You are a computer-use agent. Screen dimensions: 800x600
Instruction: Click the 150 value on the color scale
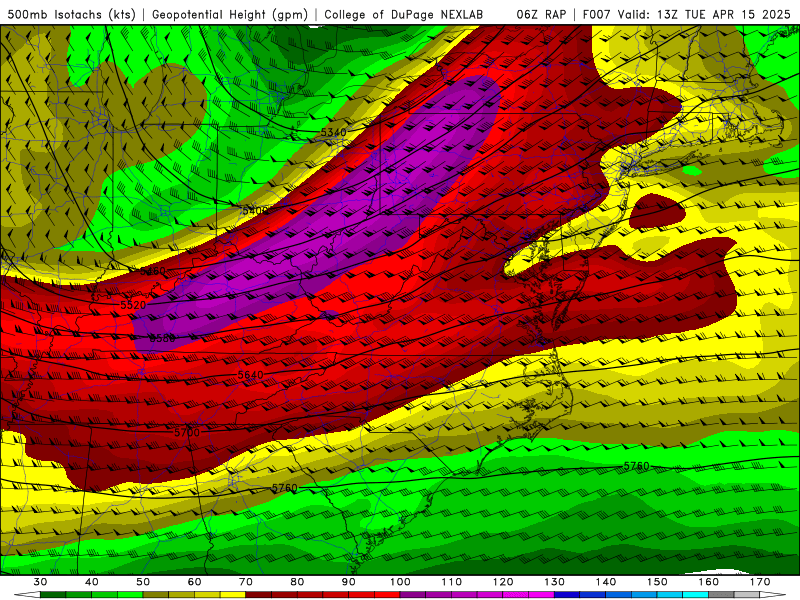[x=658, y=582]
